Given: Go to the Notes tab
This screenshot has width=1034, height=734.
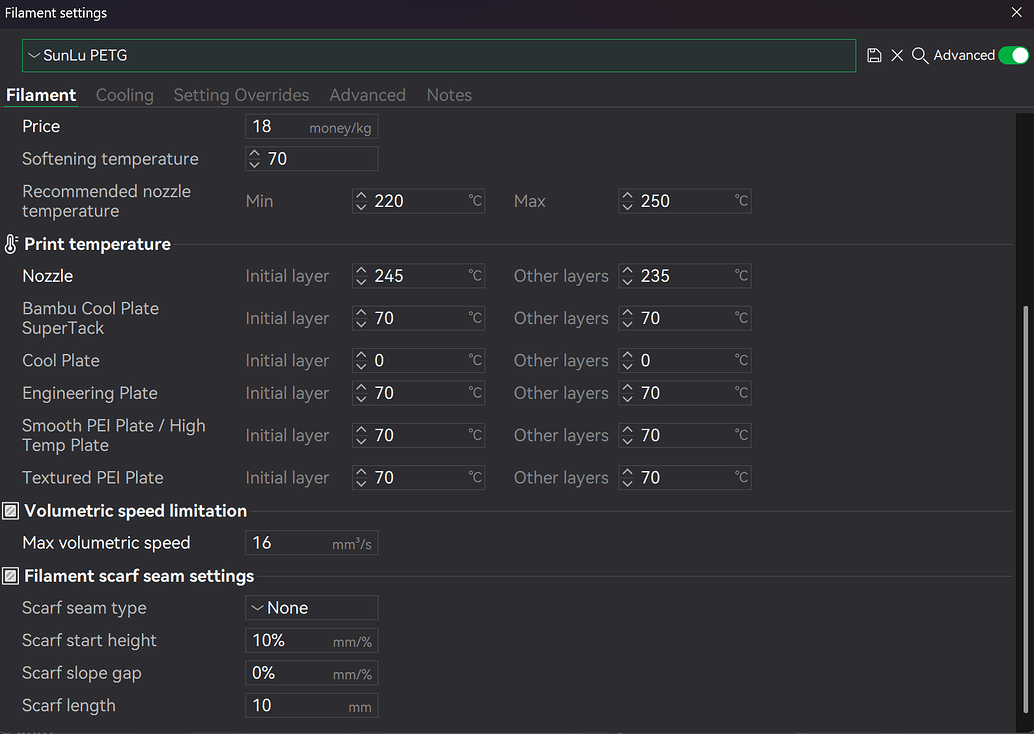Looking at the screenshot, I should coord(449,95).
